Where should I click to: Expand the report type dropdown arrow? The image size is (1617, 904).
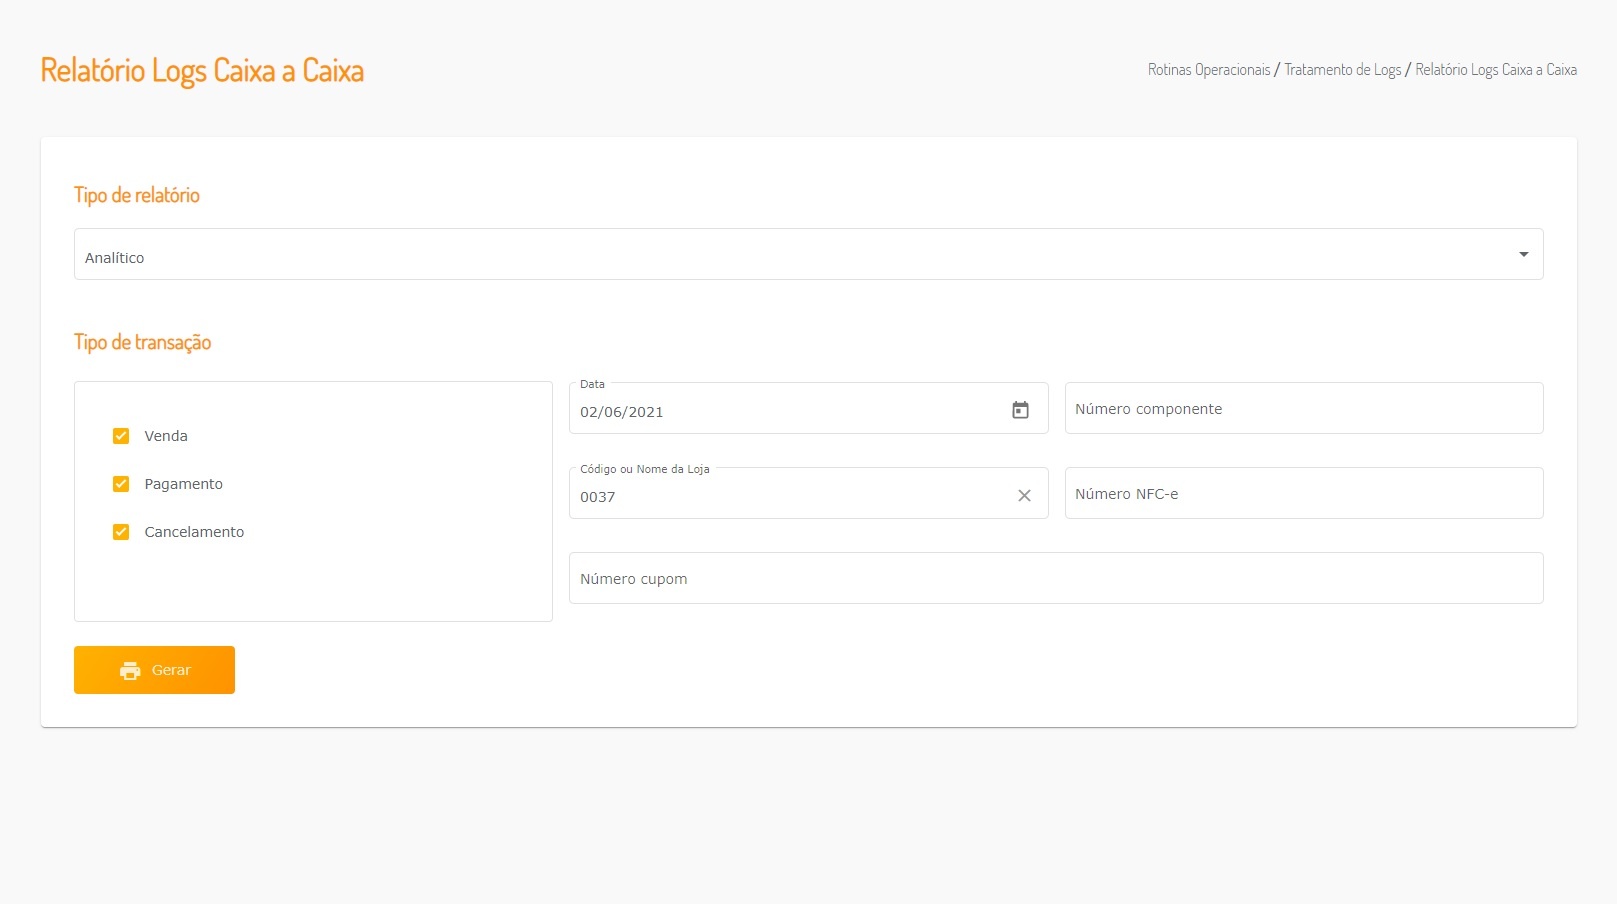click(1523, 255)
